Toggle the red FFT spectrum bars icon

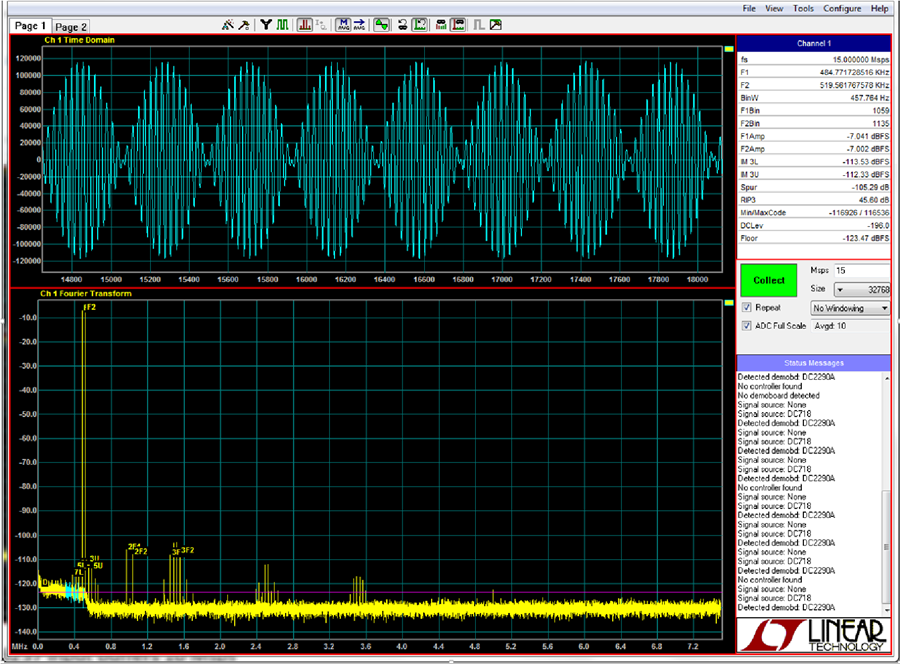[305, 25]
